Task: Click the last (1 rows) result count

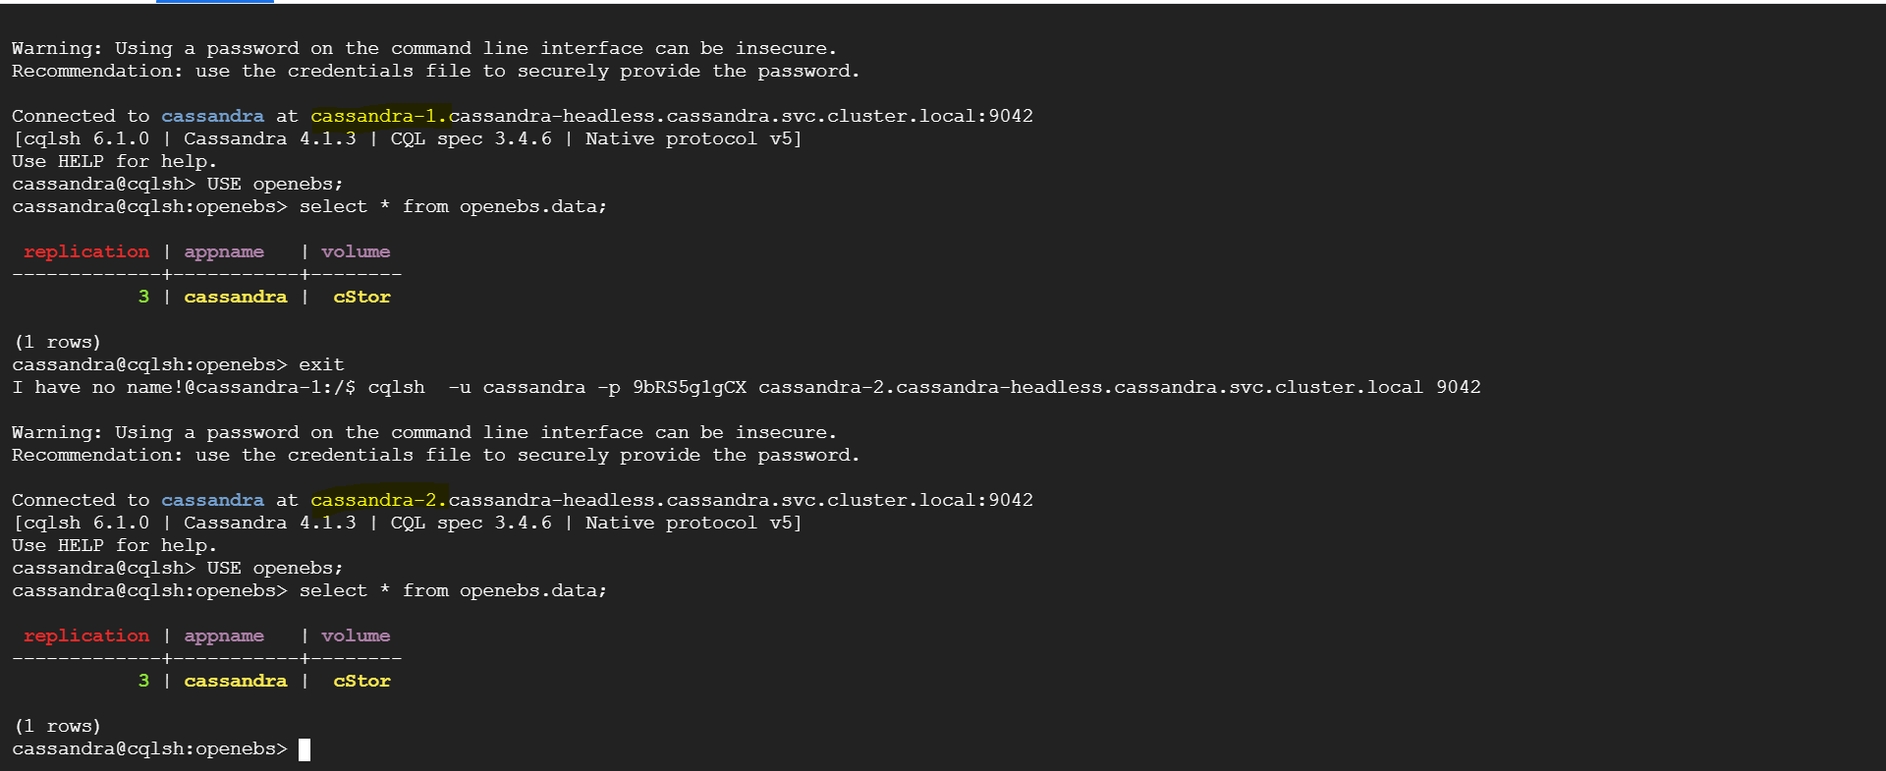Action: 57,726
